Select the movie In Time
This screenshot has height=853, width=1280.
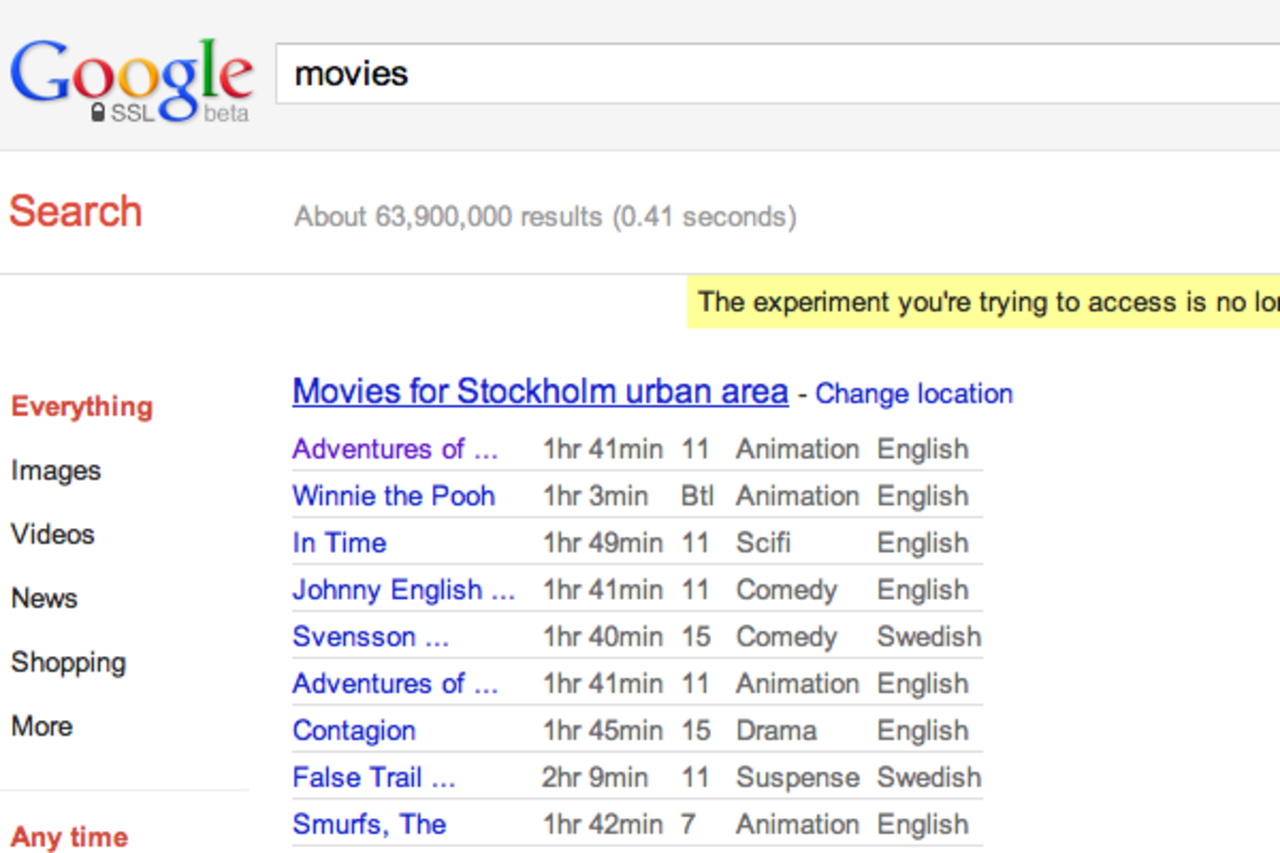pyautogui.click(x=339, y=543)
